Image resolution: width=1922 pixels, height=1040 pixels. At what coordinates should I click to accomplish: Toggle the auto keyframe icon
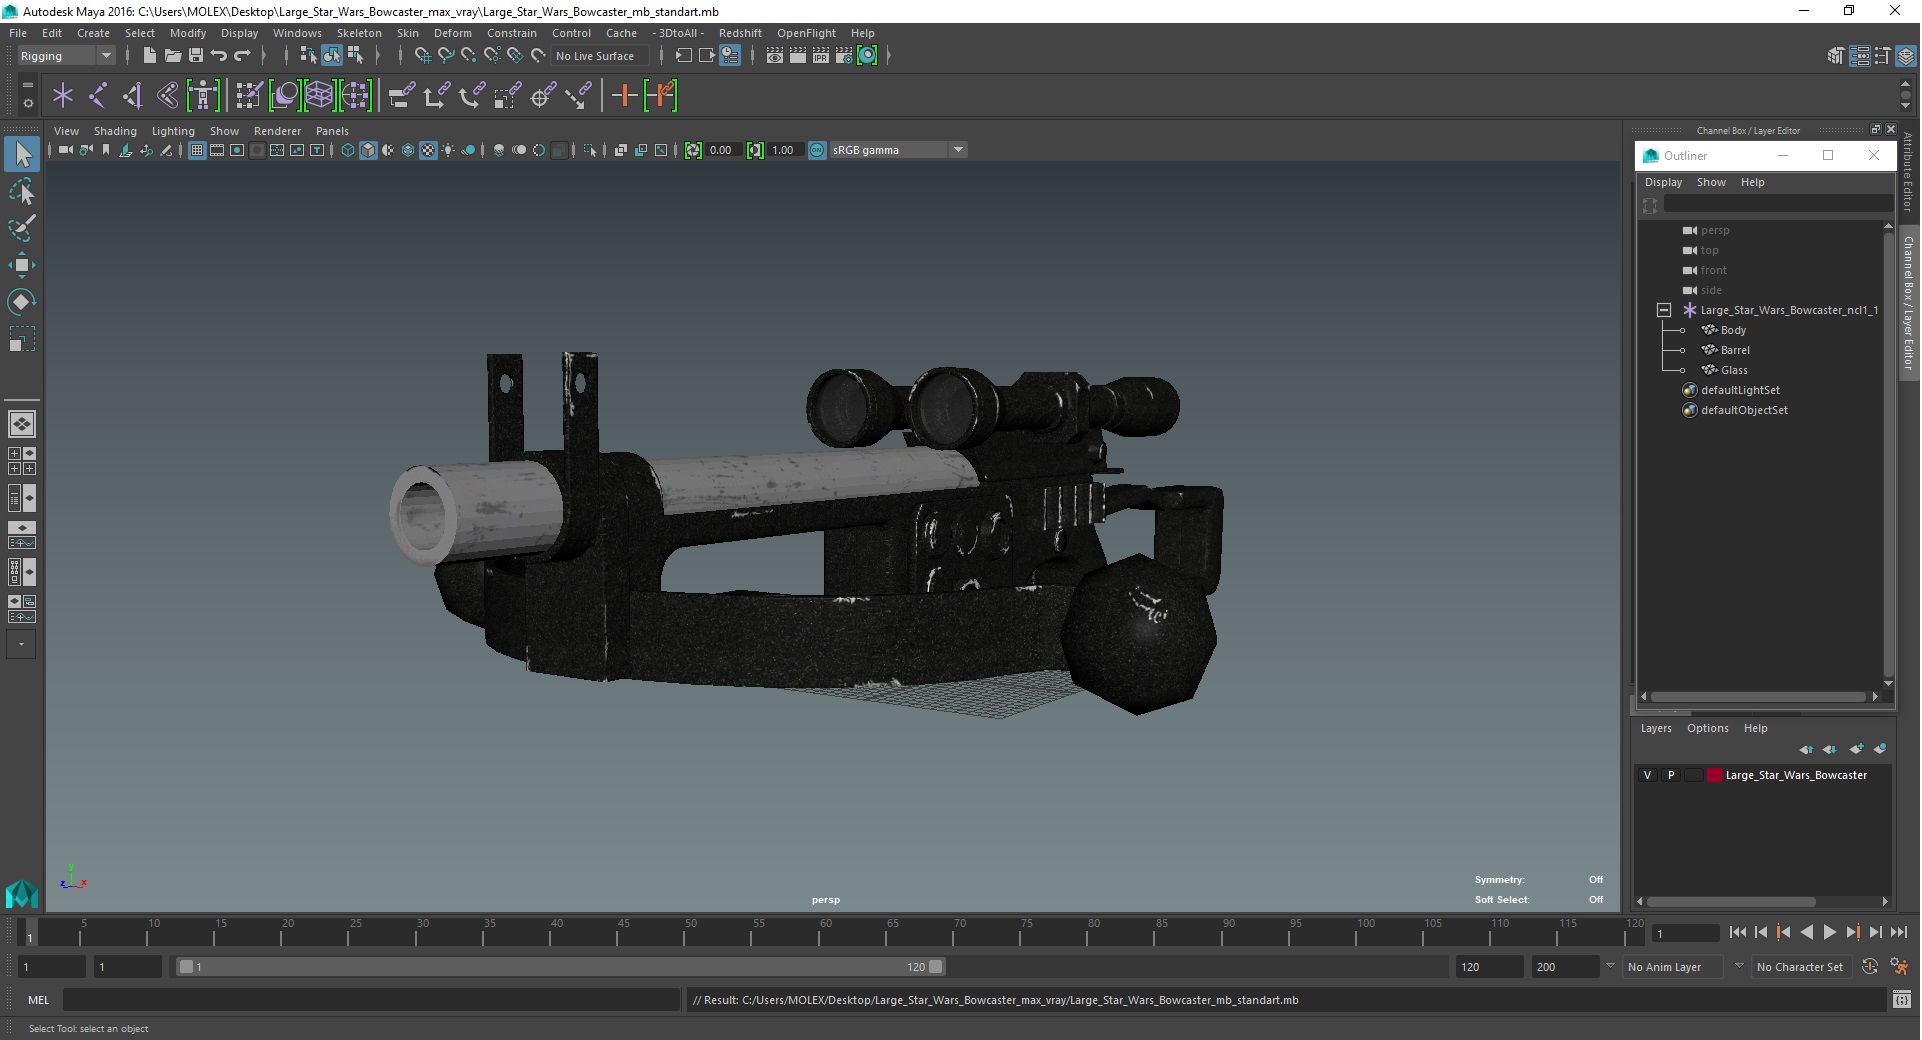click(x=1870, y=966)
